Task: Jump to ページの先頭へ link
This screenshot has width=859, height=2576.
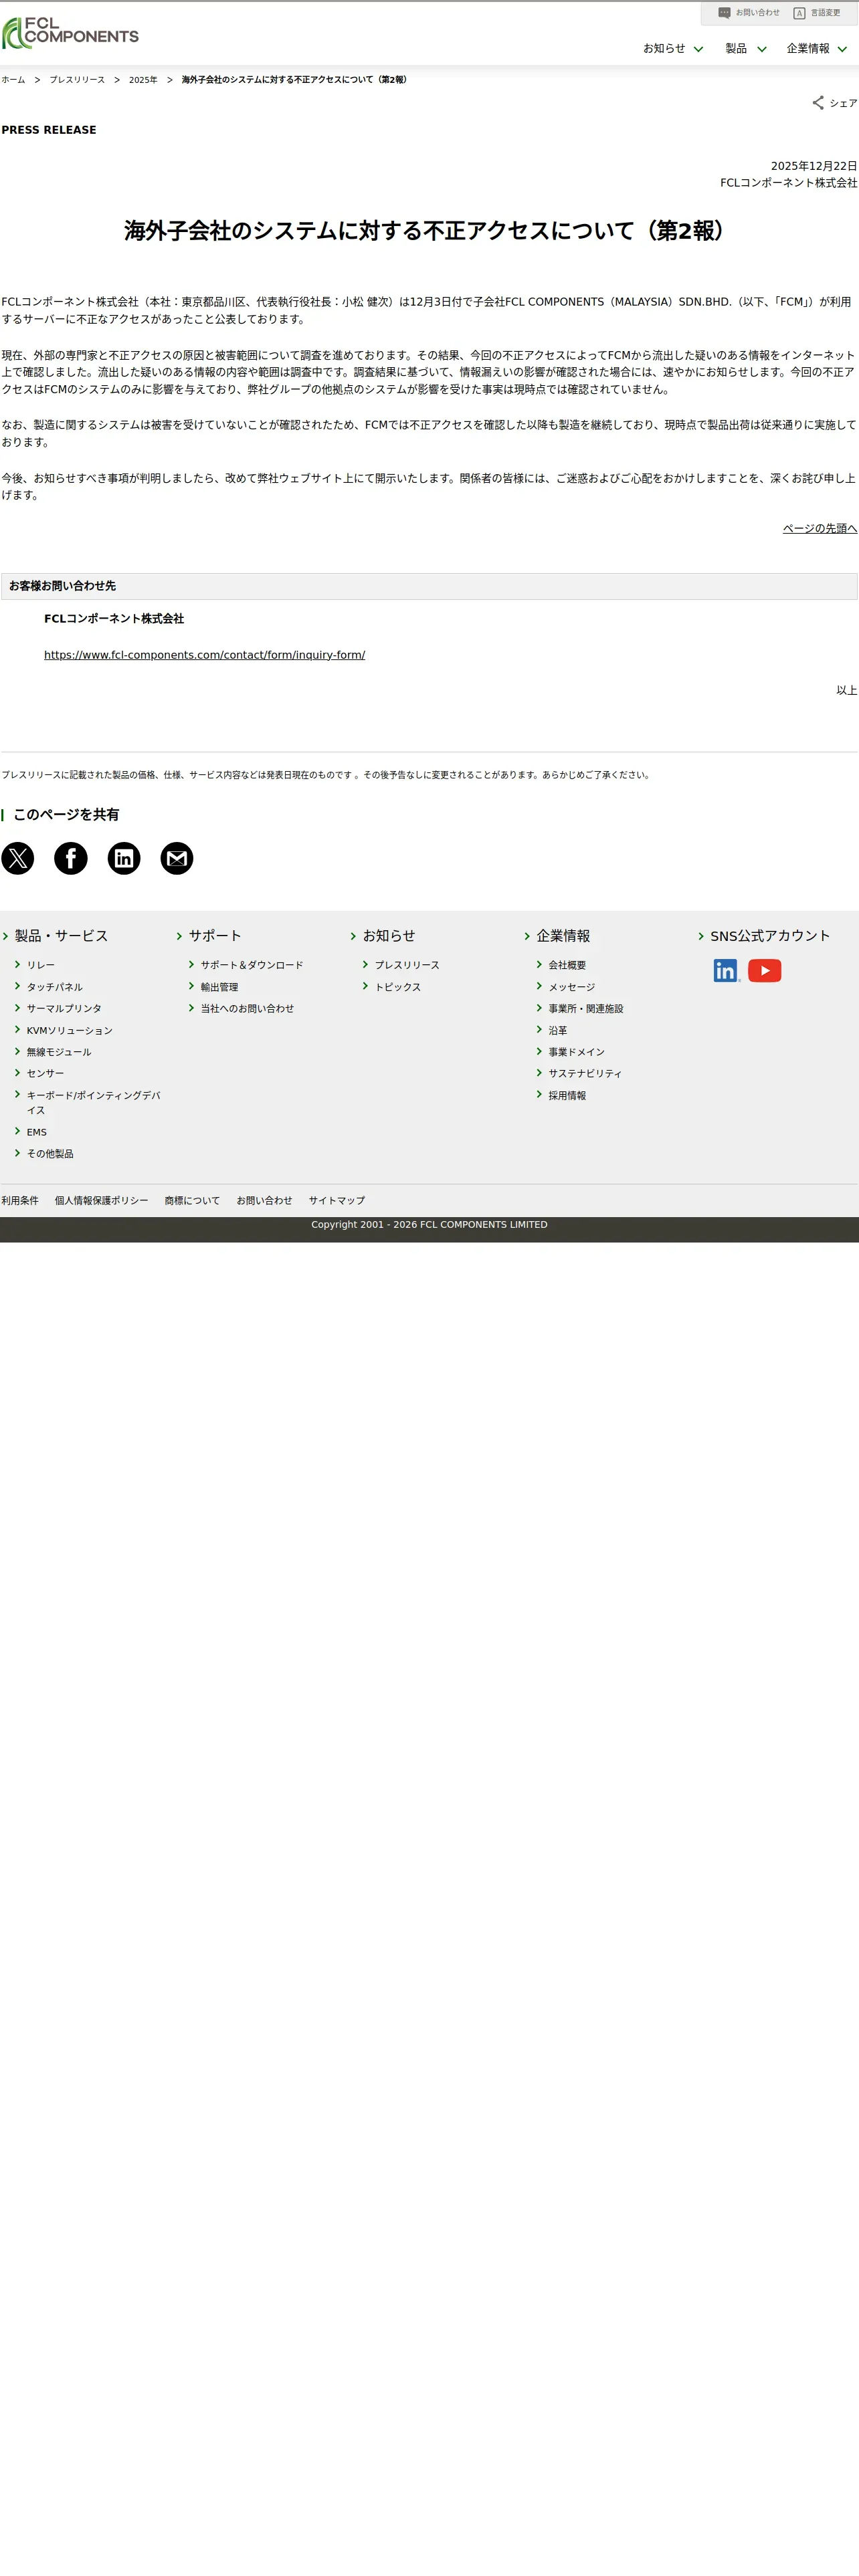Action: 820,528
